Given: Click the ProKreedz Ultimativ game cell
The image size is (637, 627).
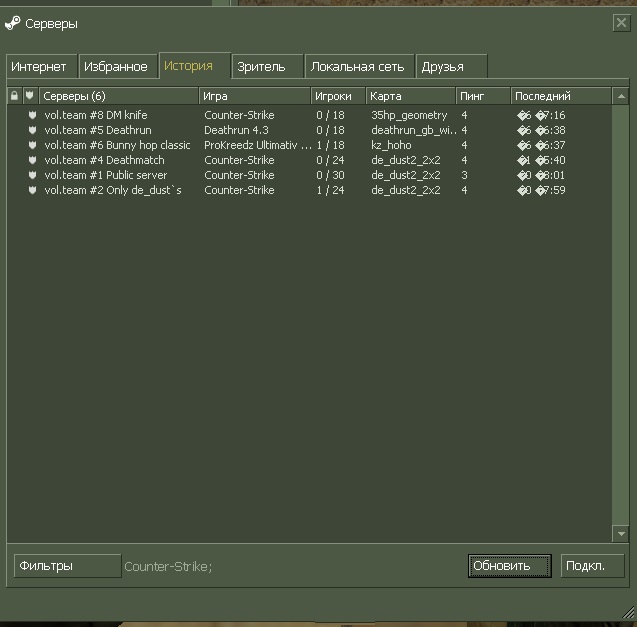Looking at the screenshot, I should pos(258,145).
